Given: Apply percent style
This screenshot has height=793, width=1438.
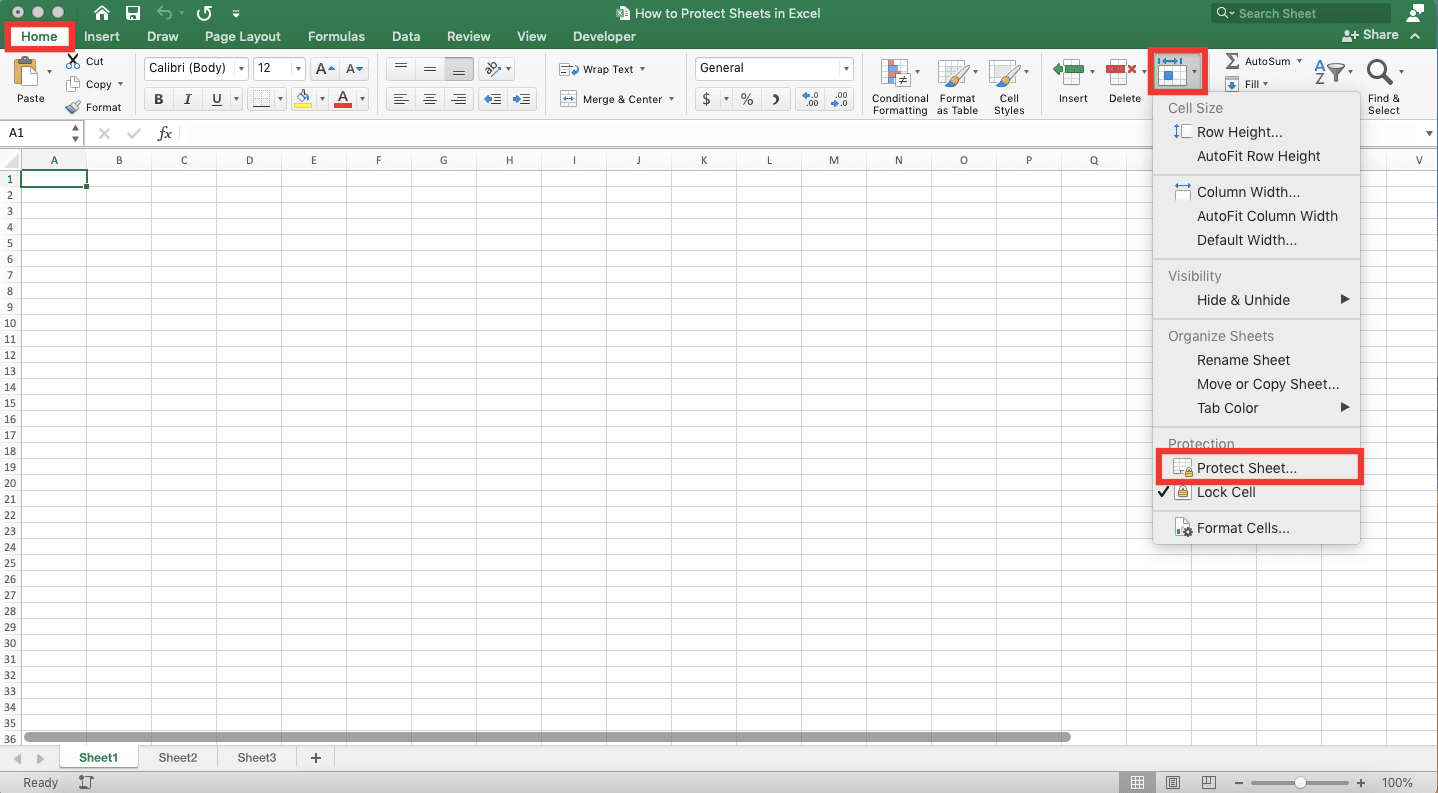Looking at the screenshot, I should [x=747, y=99].
